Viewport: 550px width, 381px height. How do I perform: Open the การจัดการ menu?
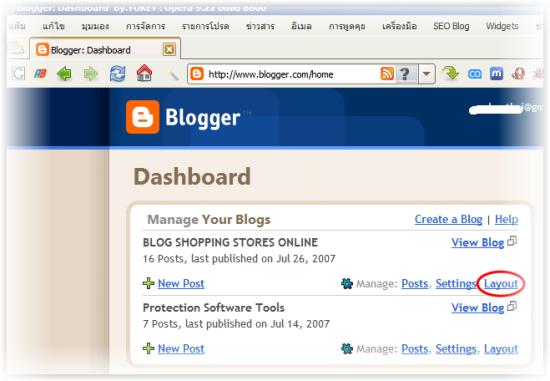(146, 26)
